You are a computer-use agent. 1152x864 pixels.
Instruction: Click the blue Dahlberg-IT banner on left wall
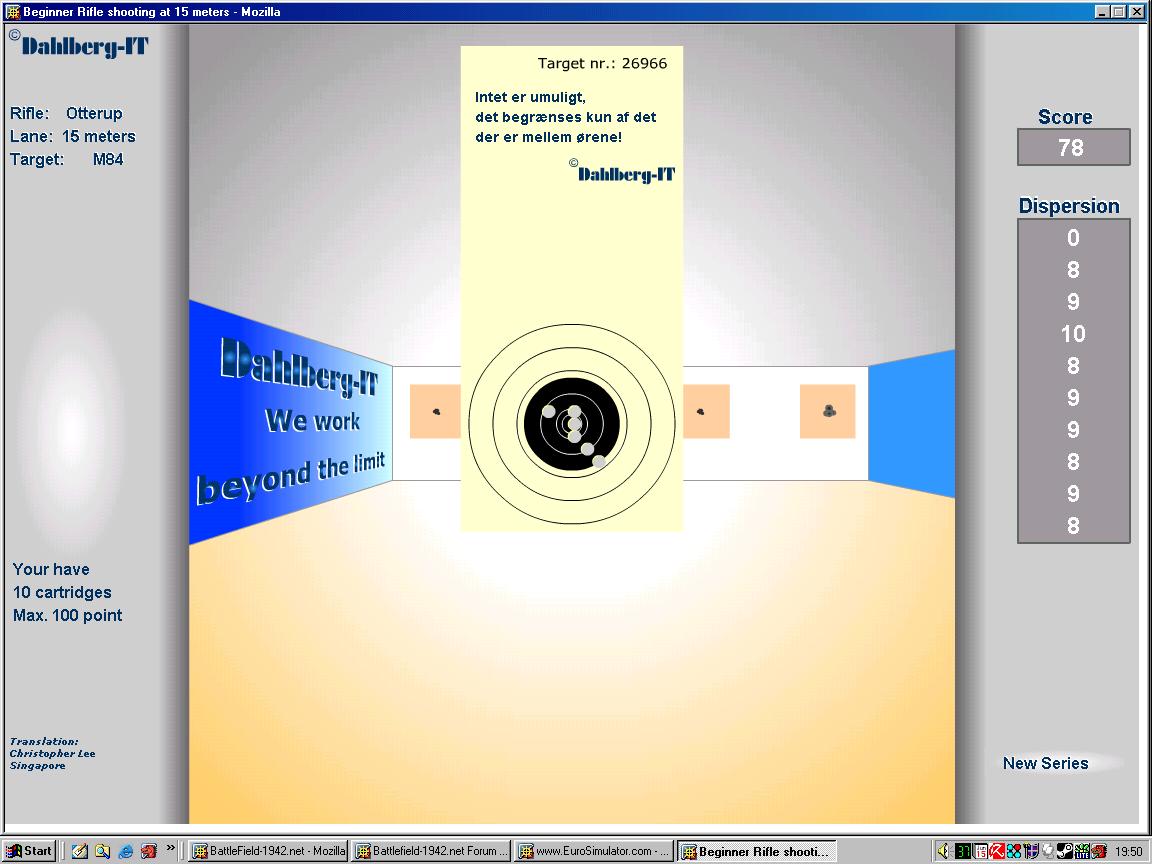[x=290, y=422]
